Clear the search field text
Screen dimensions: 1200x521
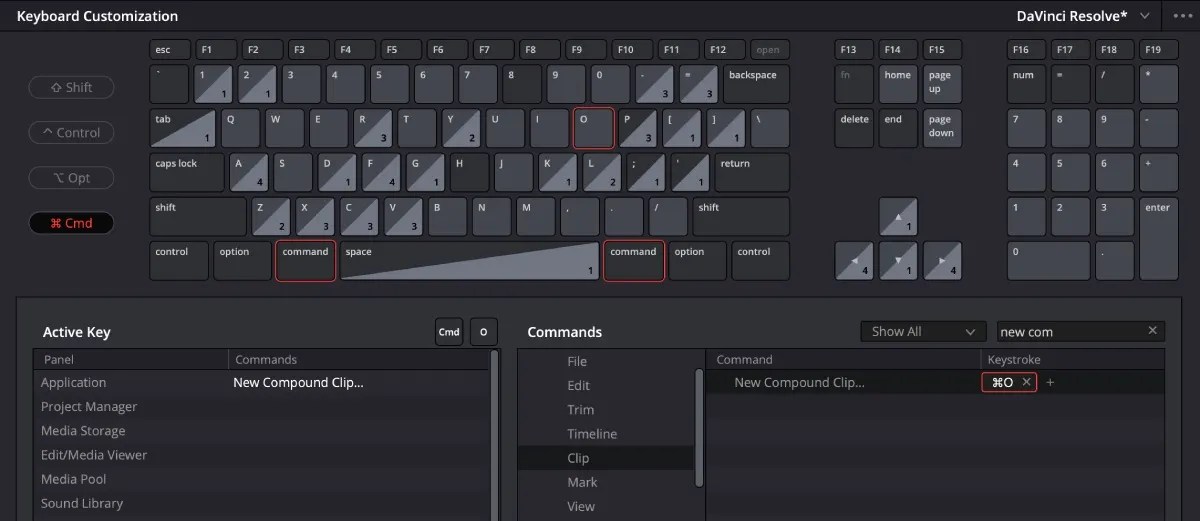1152,331
